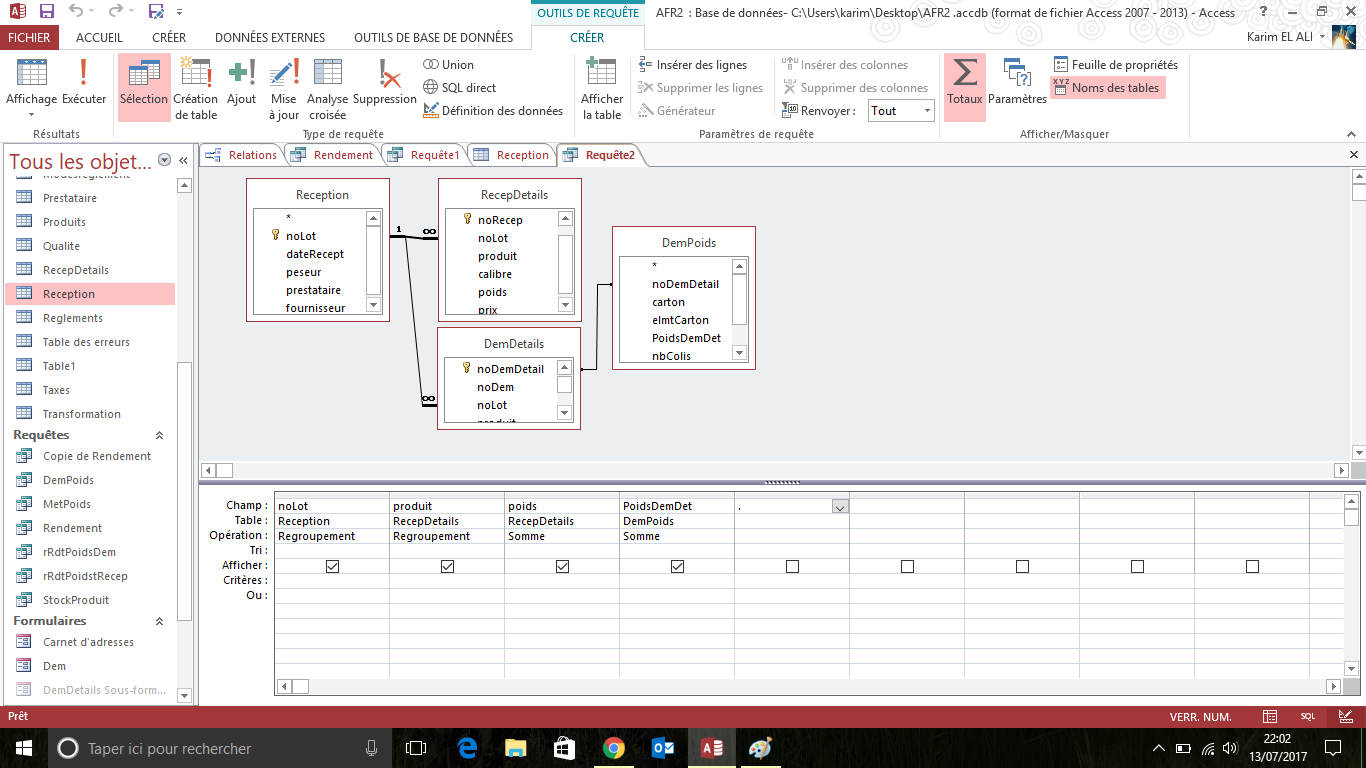The width and height of the screenshot is (1366, 768).
Task: Collapse the navigation pane with chevrons
Action: tap(183, 161)
